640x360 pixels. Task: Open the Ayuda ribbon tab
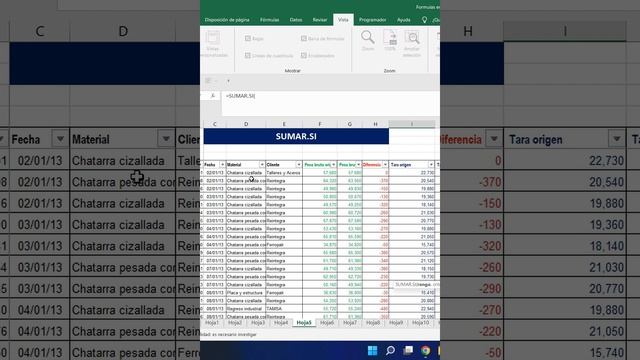point(404,20)
